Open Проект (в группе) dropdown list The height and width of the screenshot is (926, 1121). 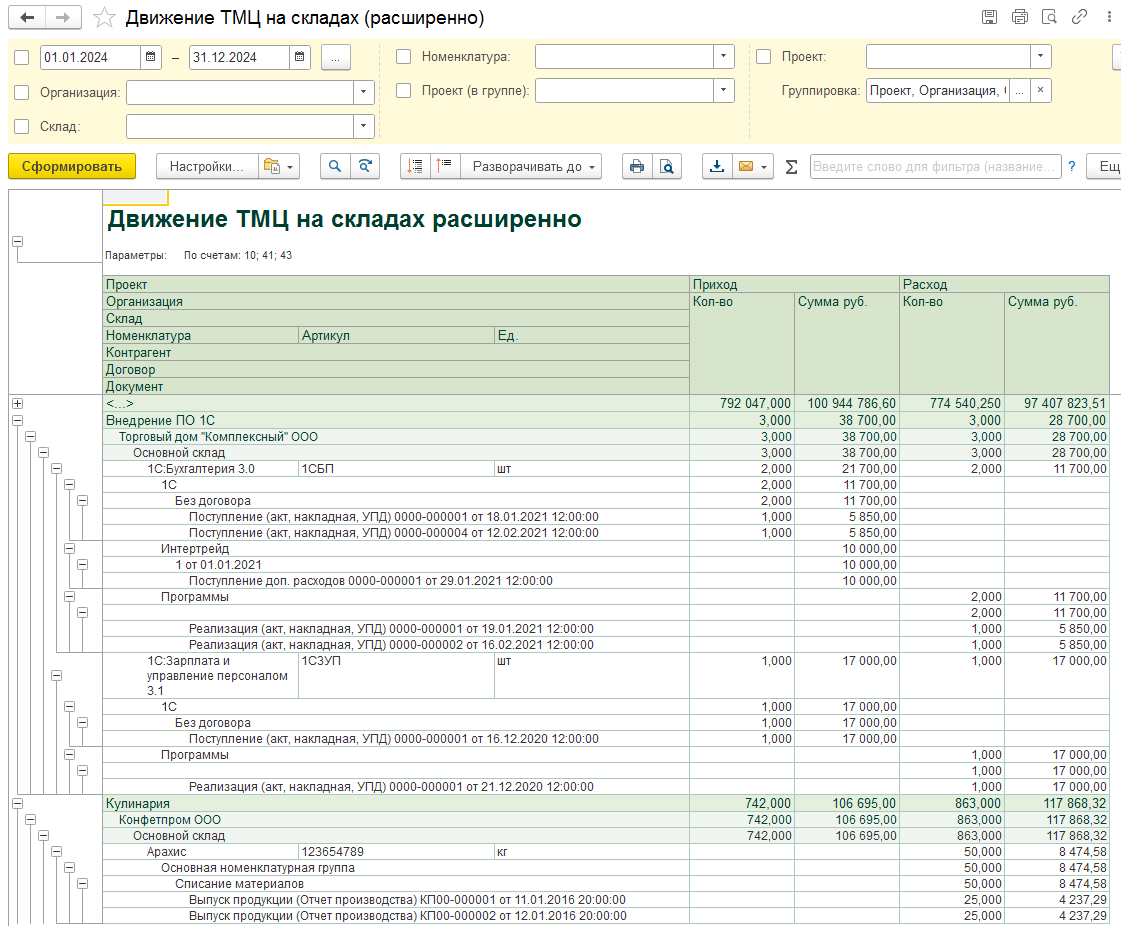click(724, 90)
